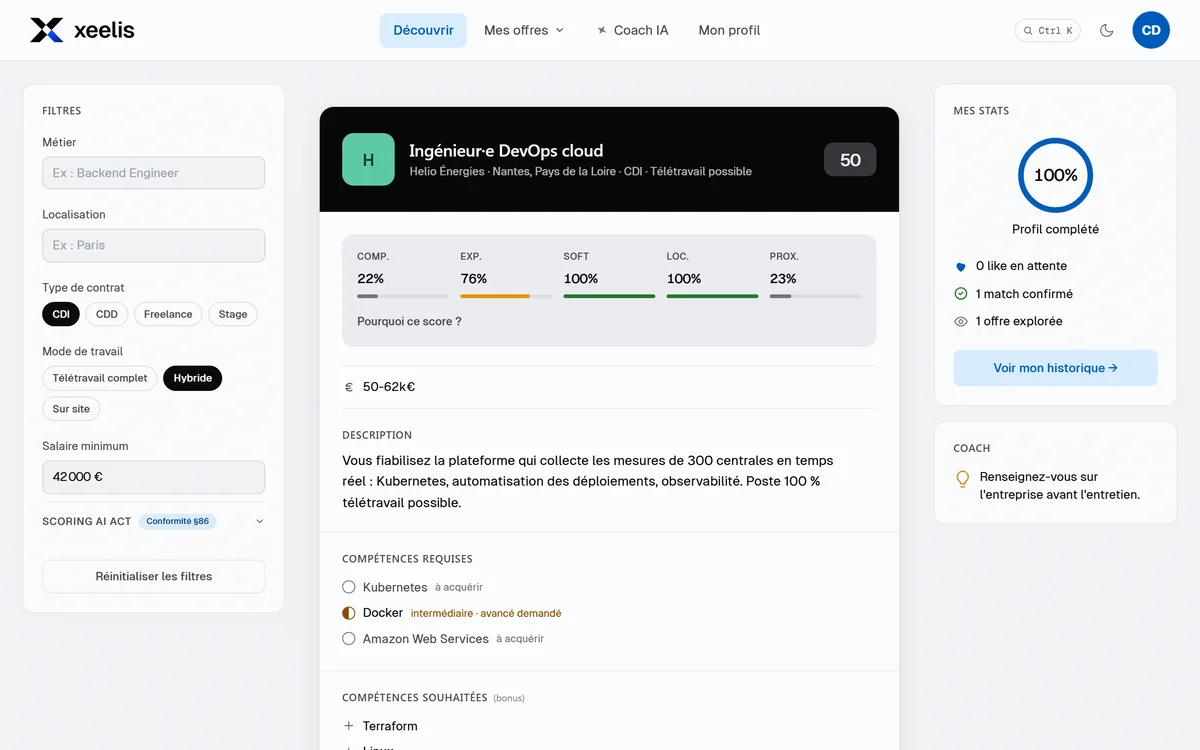Screen dimensions: 1200x750
Task: Enable the Télétravail complet work mode
Action: [100, 378]
